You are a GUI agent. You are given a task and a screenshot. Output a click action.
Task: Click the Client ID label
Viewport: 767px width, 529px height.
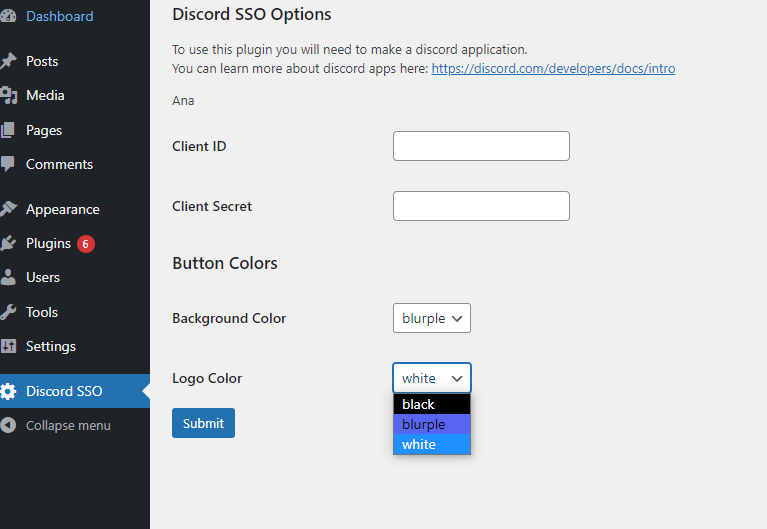(x=199, y=146)
